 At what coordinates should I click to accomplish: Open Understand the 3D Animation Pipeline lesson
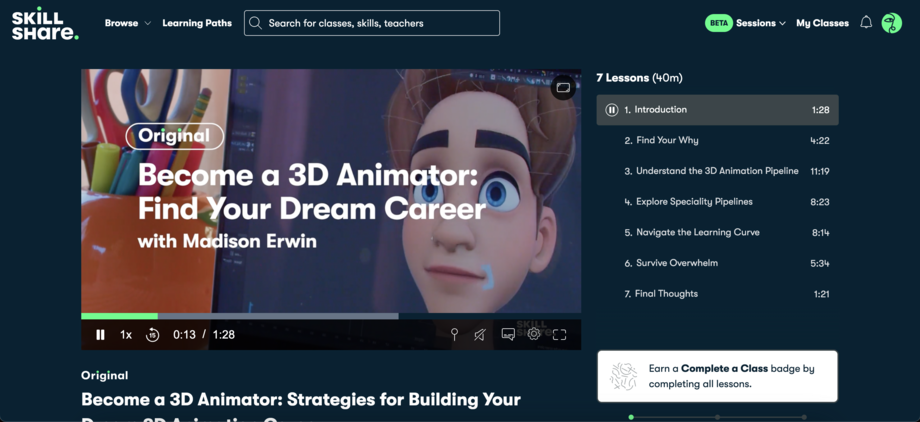tap(718, 171)
